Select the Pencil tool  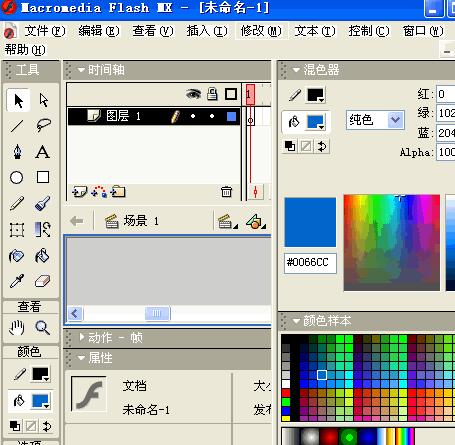17,203
